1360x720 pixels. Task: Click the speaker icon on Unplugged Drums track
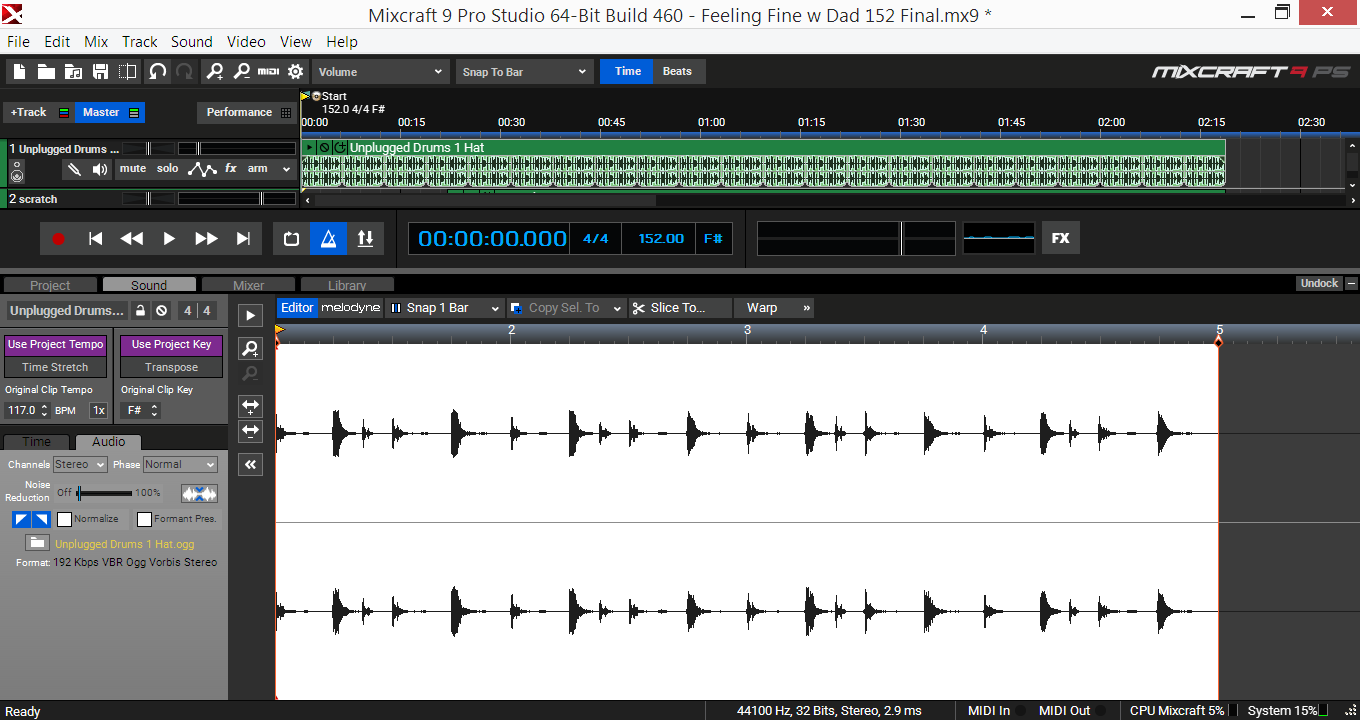click(100, 169)
